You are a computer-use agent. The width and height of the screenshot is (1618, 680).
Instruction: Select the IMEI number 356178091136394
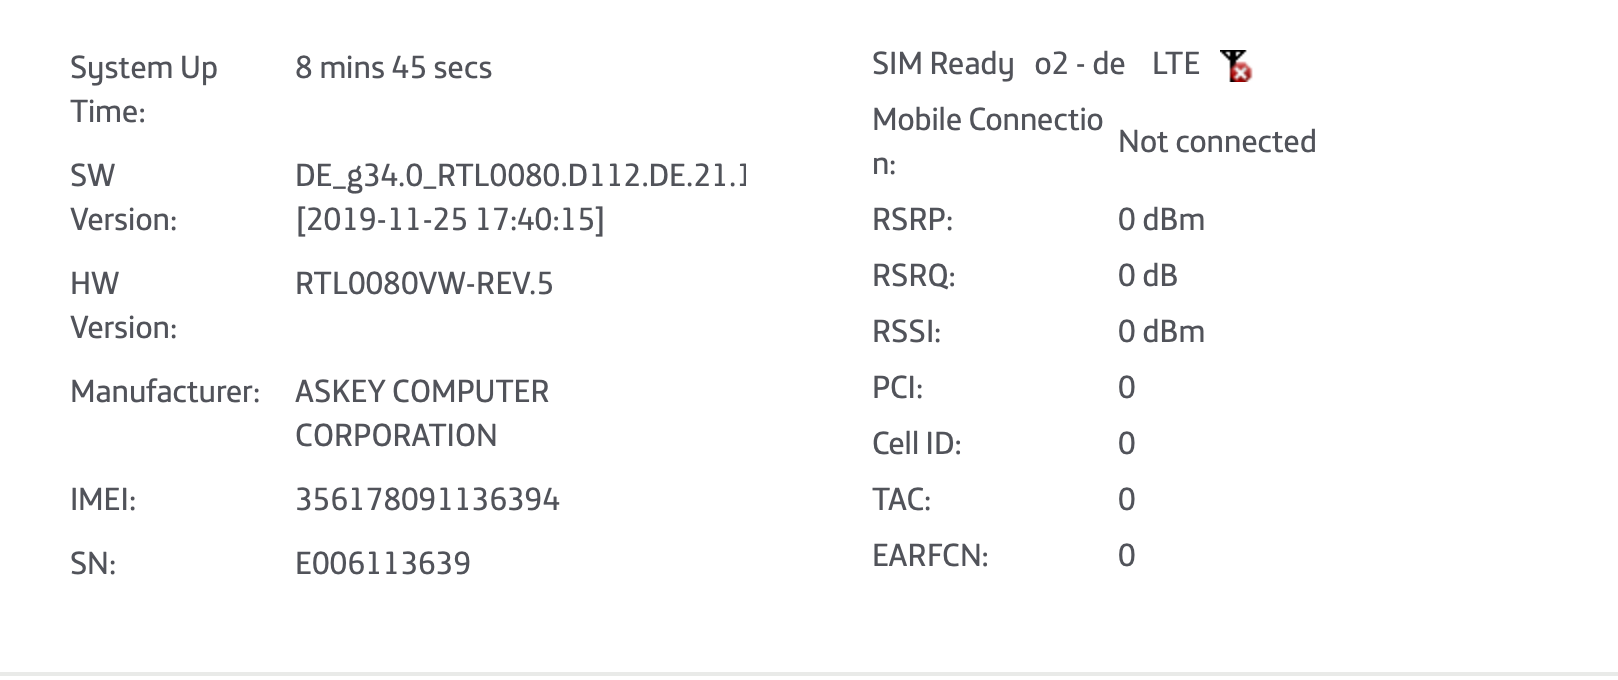pos(427,499)
